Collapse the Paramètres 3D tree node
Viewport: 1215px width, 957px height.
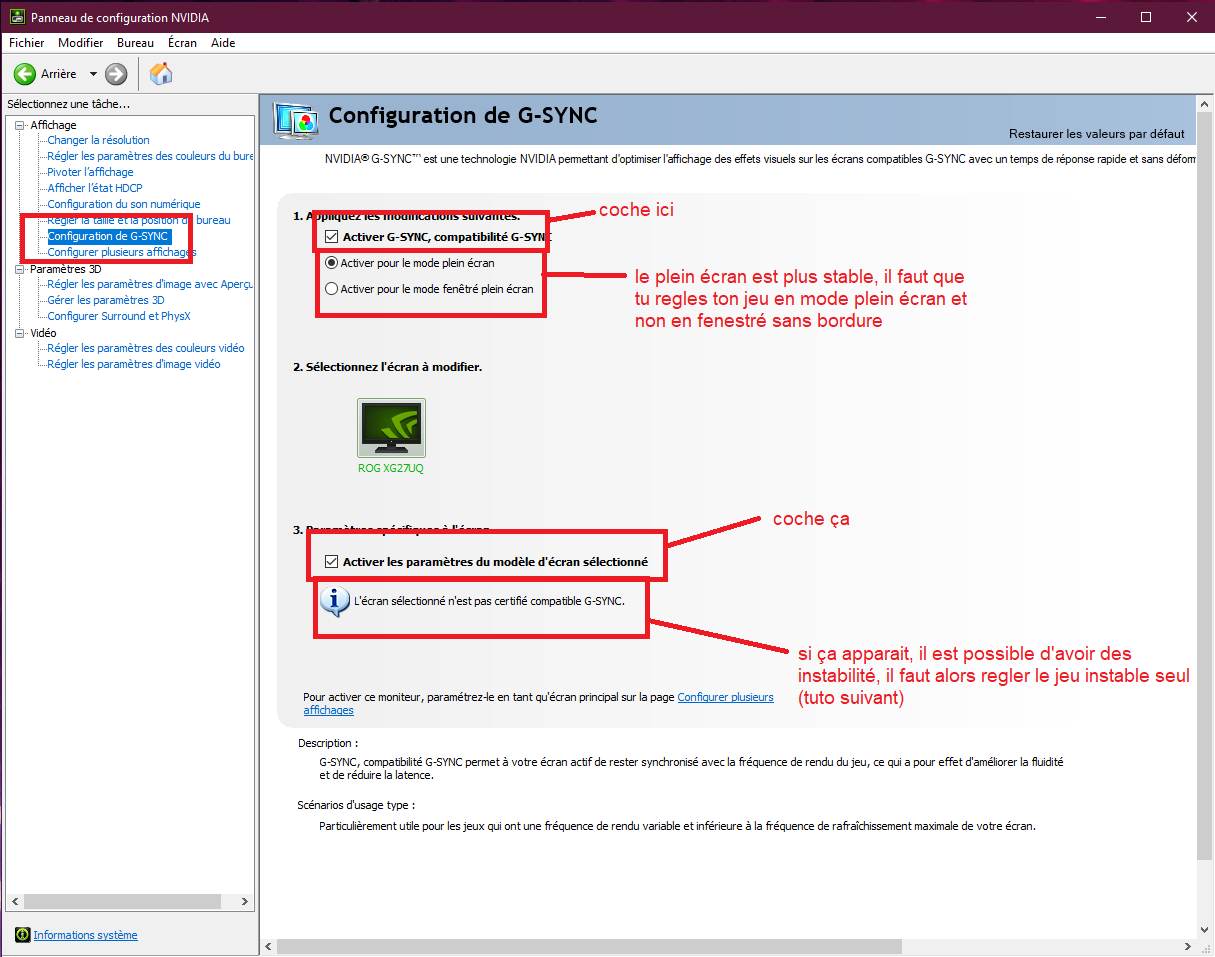(x=20, y=269)
